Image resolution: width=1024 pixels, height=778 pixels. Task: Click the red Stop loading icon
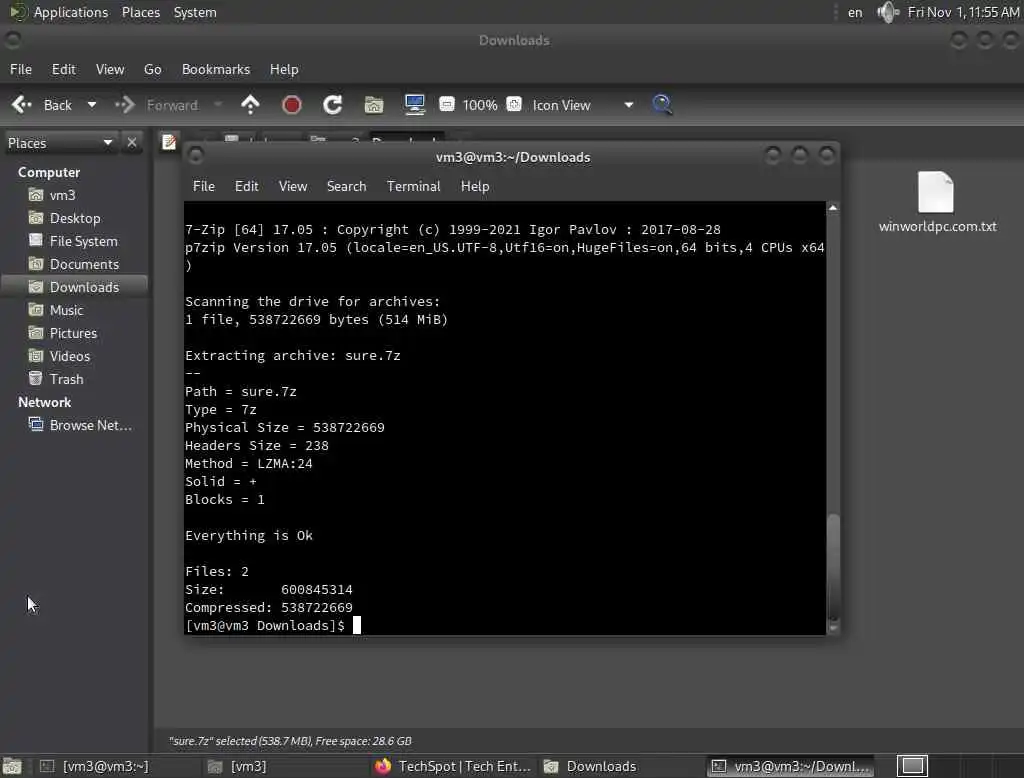coord(291,105)
